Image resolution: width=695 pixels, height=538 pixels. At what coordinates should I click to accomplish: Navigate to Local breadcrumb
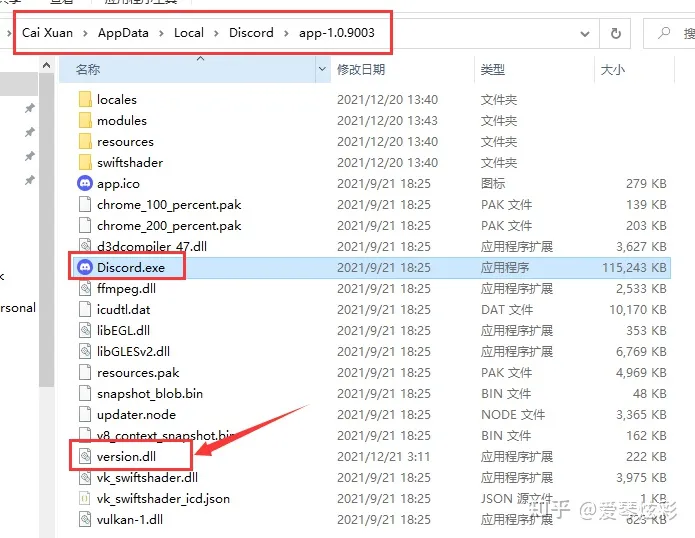click(x=189, y=33)
